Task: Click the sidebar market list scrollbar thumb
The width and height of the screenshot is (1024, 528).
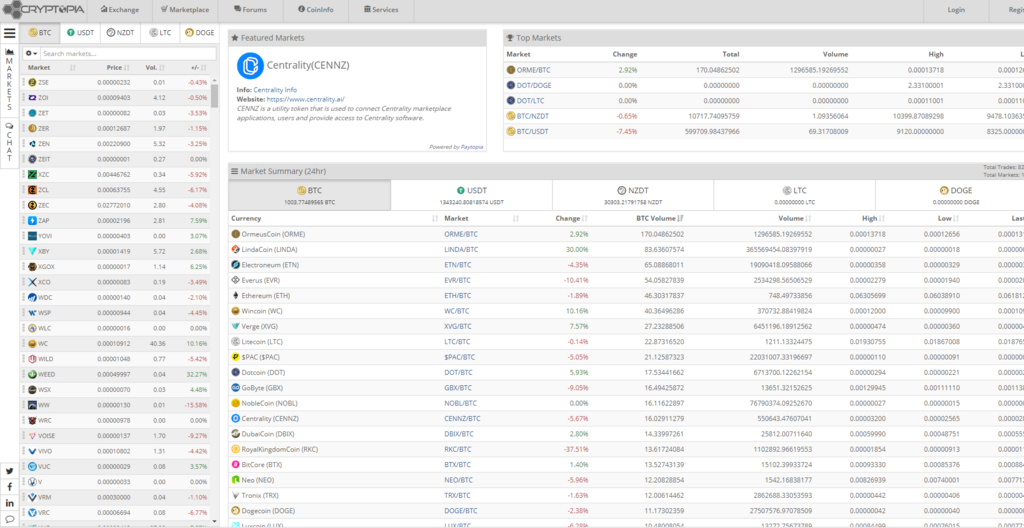Action: point(214,95)
